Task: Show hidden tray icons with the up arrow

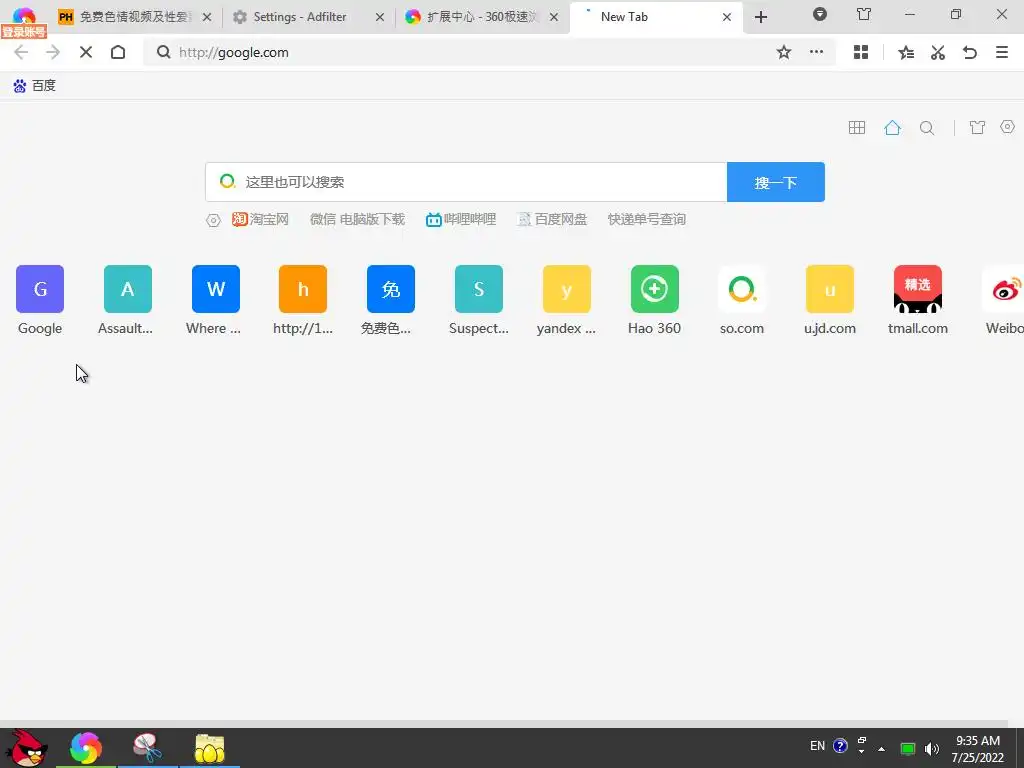Action: pos(882,748)
